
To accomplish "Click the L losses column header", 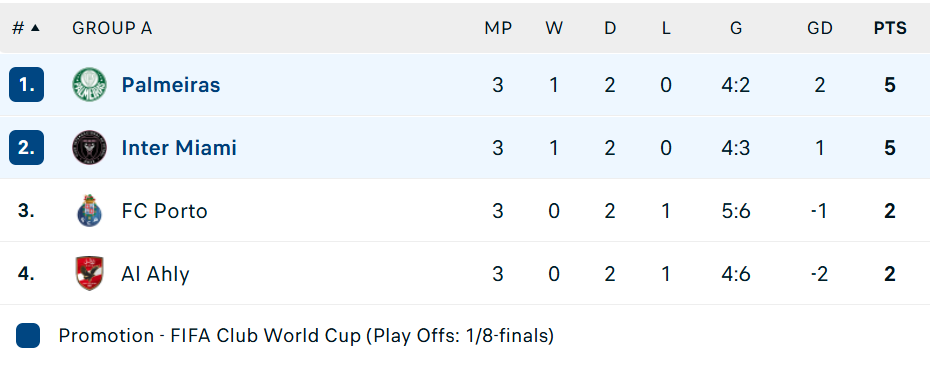I will 665,28.
